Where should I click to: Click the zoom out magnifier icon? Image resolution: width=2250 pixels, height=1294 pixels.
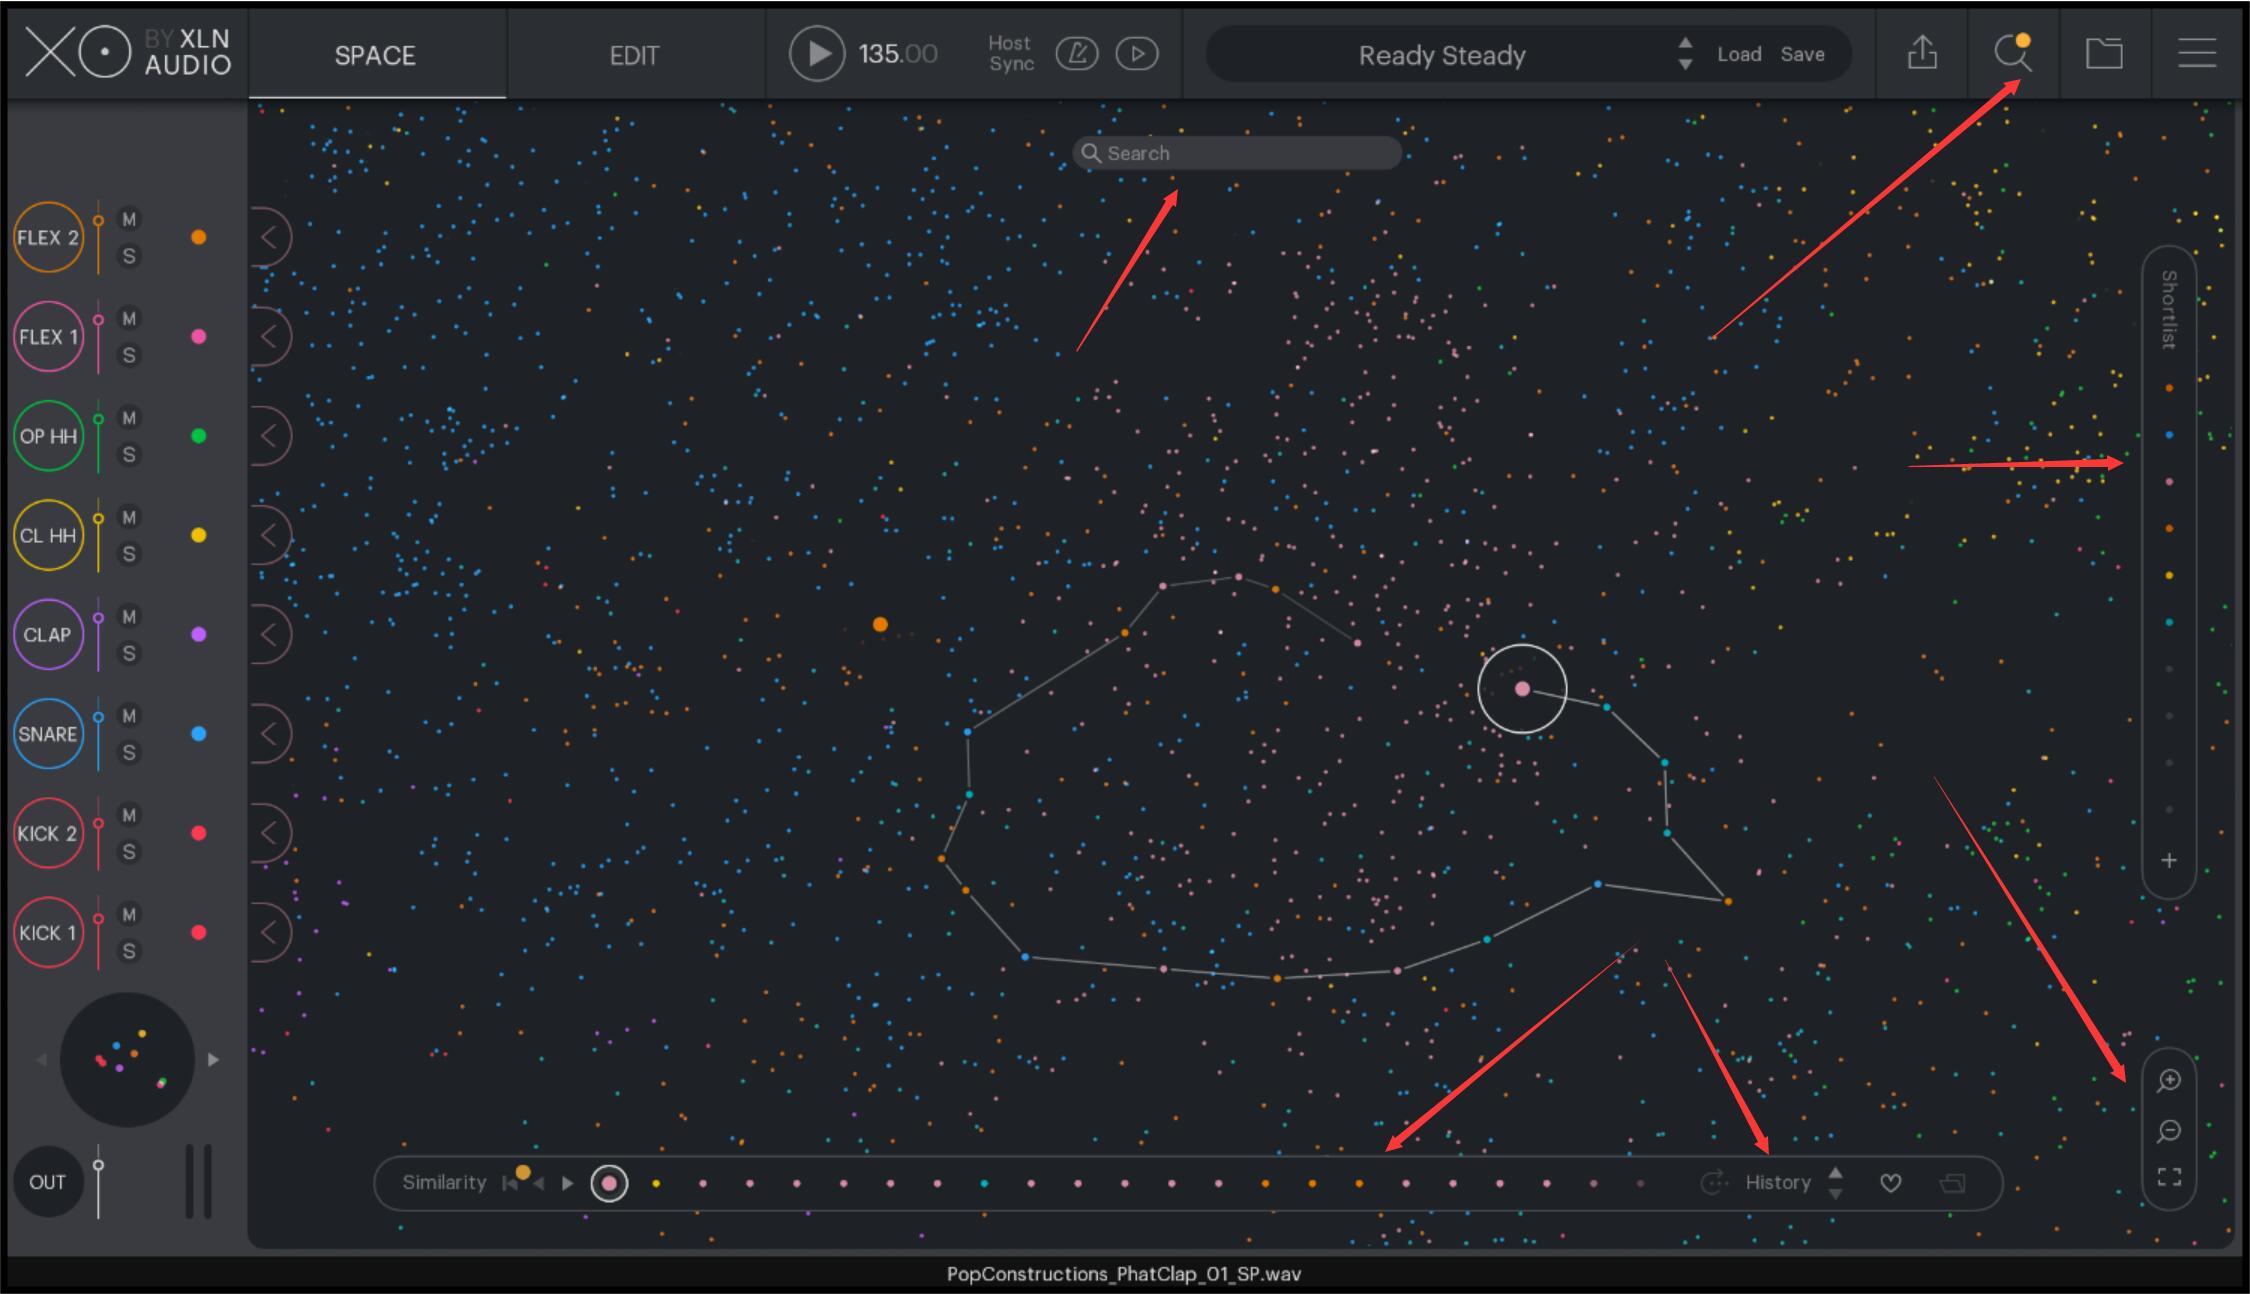[x=2168, y=1131]
